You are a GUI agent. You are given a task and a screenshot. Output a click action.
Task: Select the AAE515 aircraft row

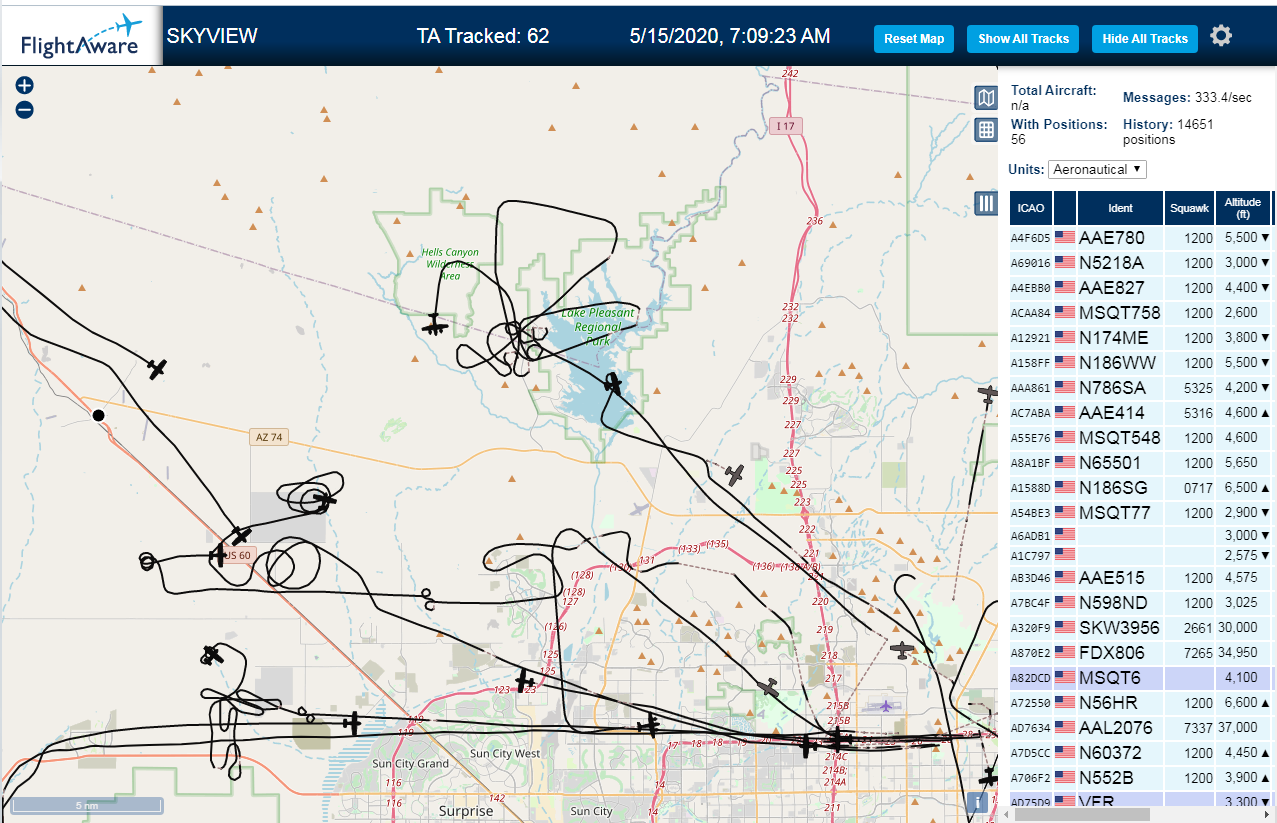click(1141, 578)
